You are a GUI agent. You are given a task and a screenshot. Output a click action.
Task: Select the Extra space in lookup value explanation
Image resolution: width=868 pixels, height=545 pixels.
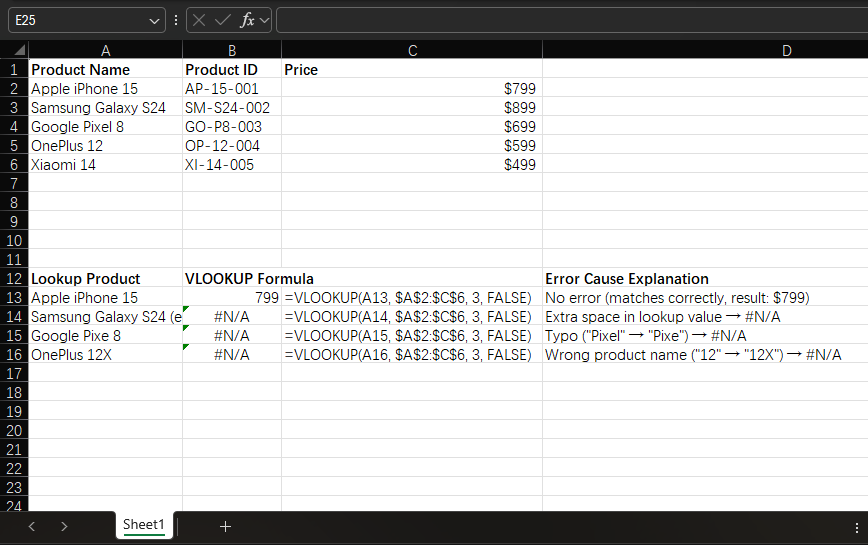click(x=705, y=317)
